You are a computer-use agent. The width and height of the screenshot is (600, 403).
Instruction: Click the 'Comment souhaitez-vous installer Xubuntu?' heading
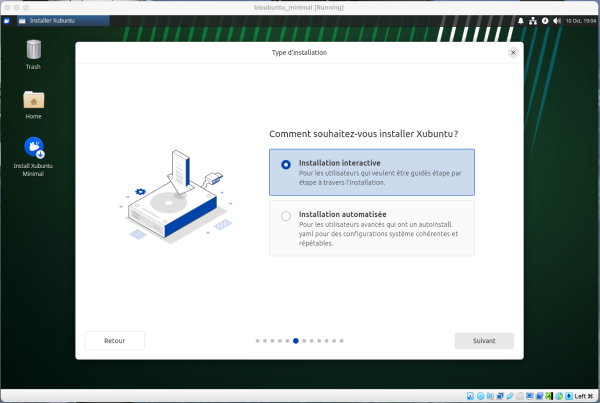[364, 134]
